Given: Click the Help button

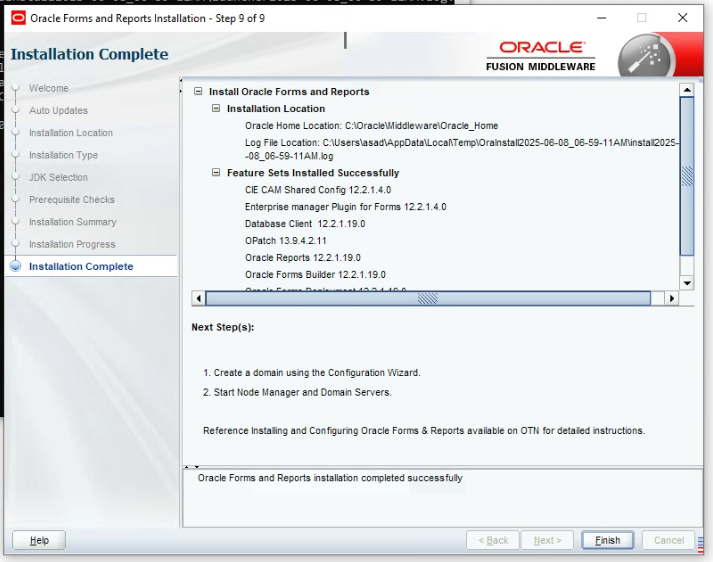Looking at the screenshot, I should click(39, 540).
